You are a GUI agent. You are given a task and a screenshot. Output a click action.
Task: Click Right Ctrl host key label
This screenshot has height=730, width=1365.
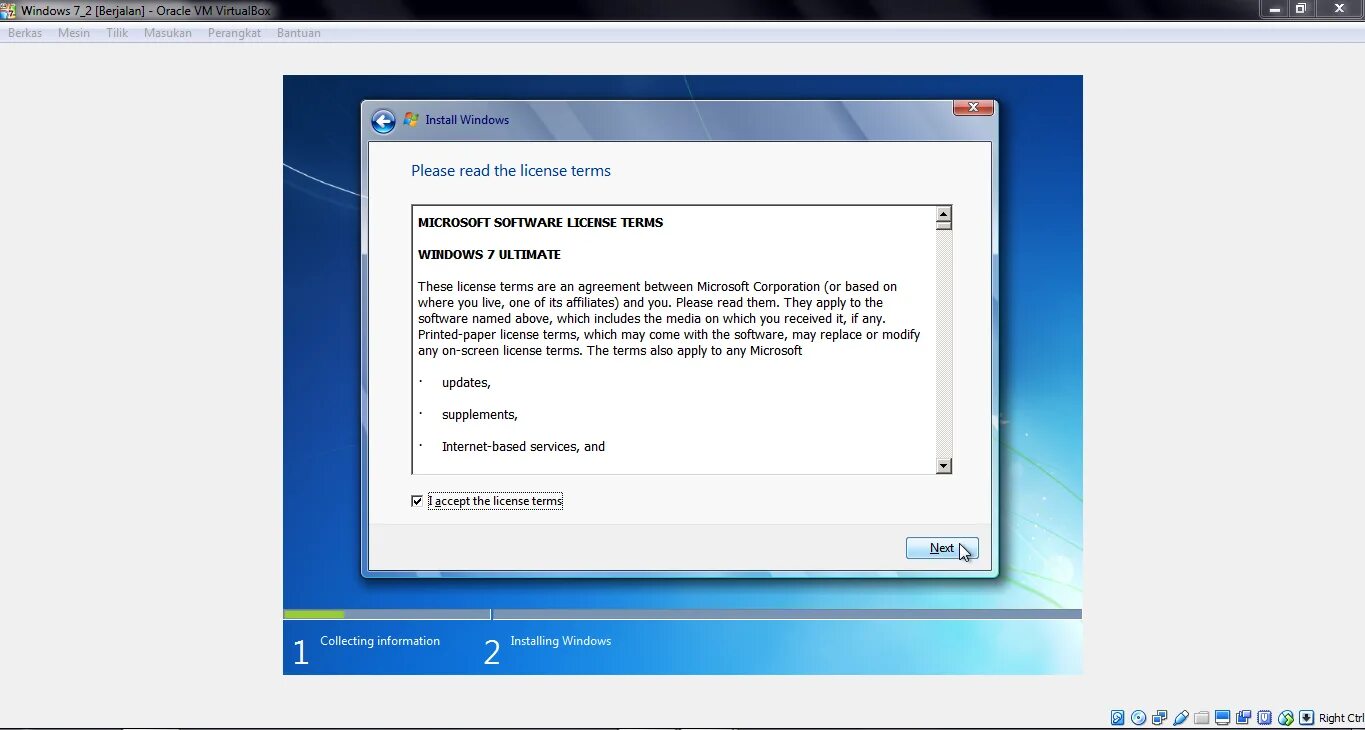(1341, 718)
